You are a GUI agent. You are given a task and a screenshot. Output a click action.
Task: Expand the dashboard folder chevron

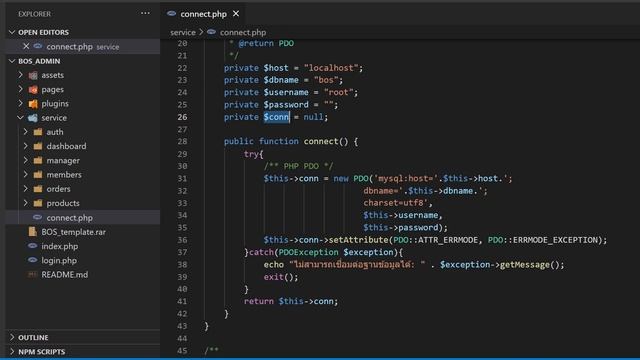tap(26, 146)
